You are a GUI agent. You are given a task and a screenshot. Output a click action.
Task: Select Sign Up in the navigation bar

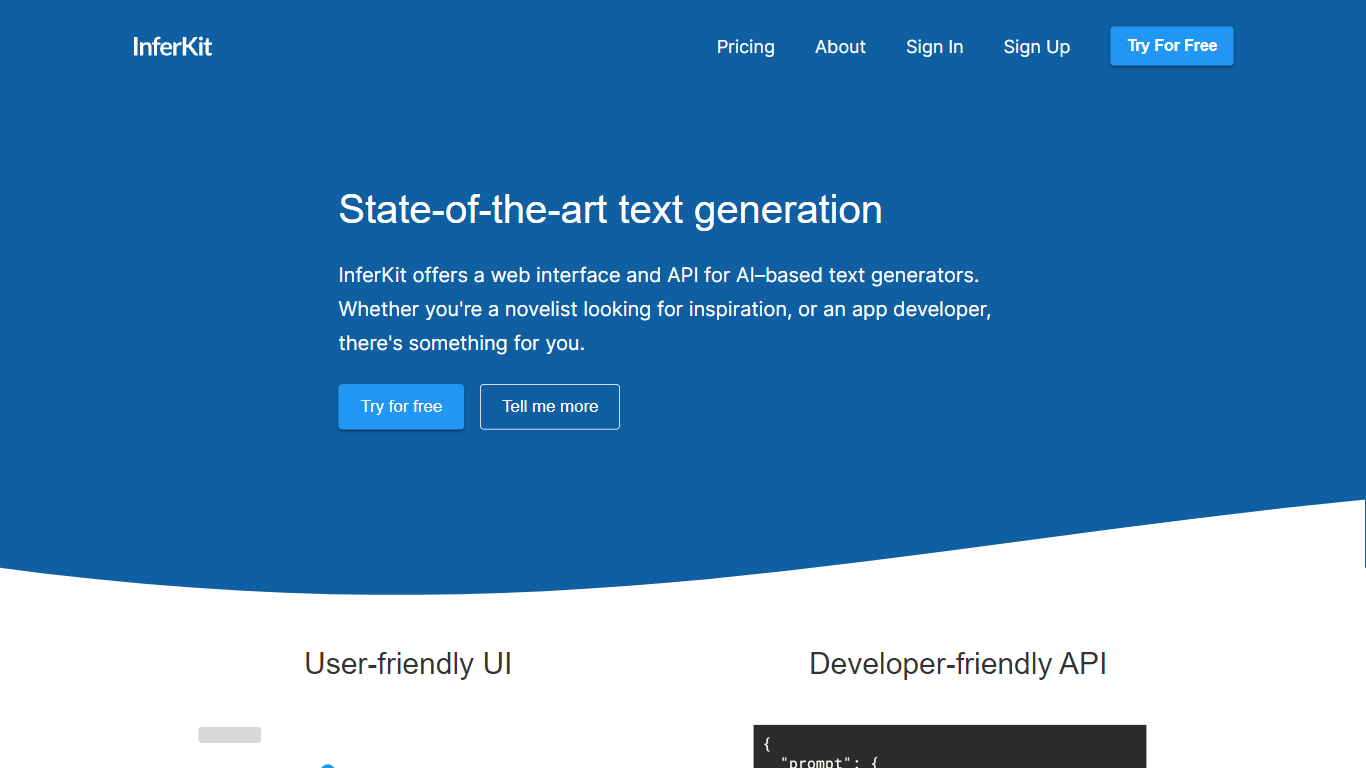click(1036, 47)
